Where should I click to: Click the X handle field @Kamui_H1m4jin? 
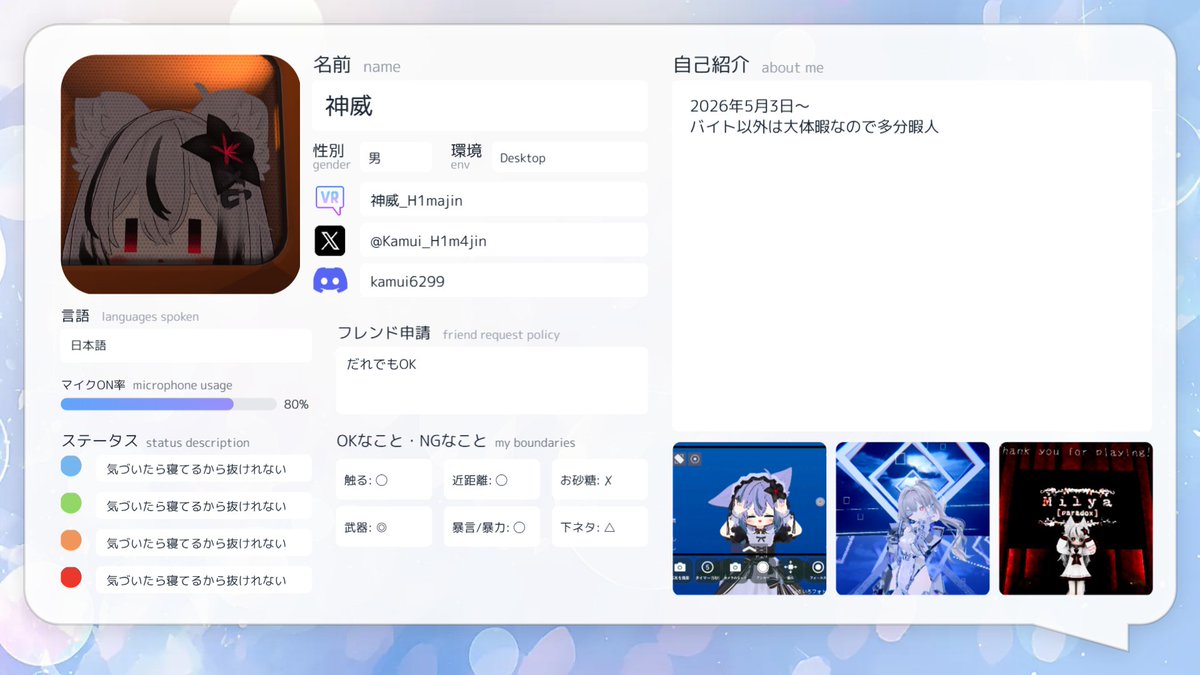click(x=504, y=241)
